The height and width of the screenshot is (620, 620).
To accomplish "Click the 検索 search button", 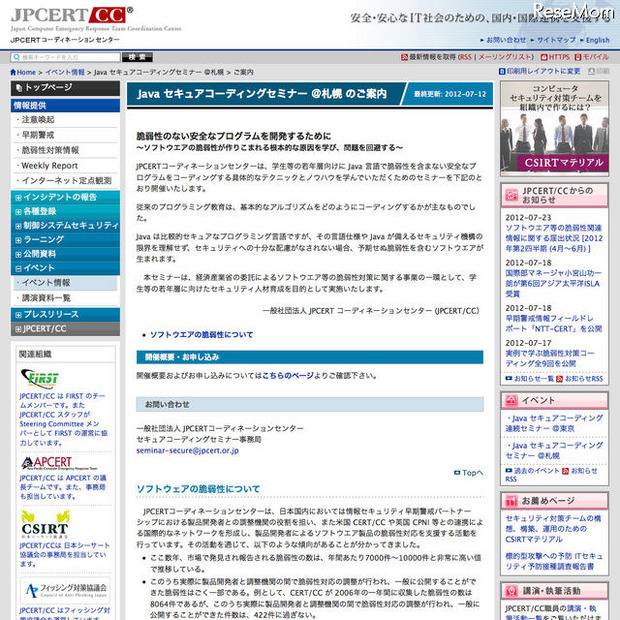I will (x=137, y=57).
